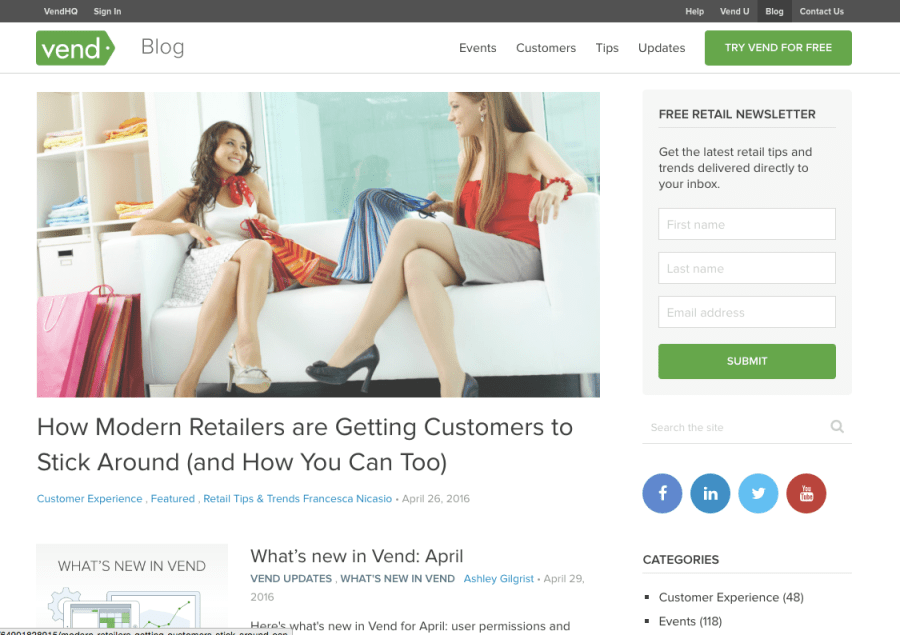Viewport: 900px width, 635px height.
Task: Click the search magnifier icon
Action: 837,427
